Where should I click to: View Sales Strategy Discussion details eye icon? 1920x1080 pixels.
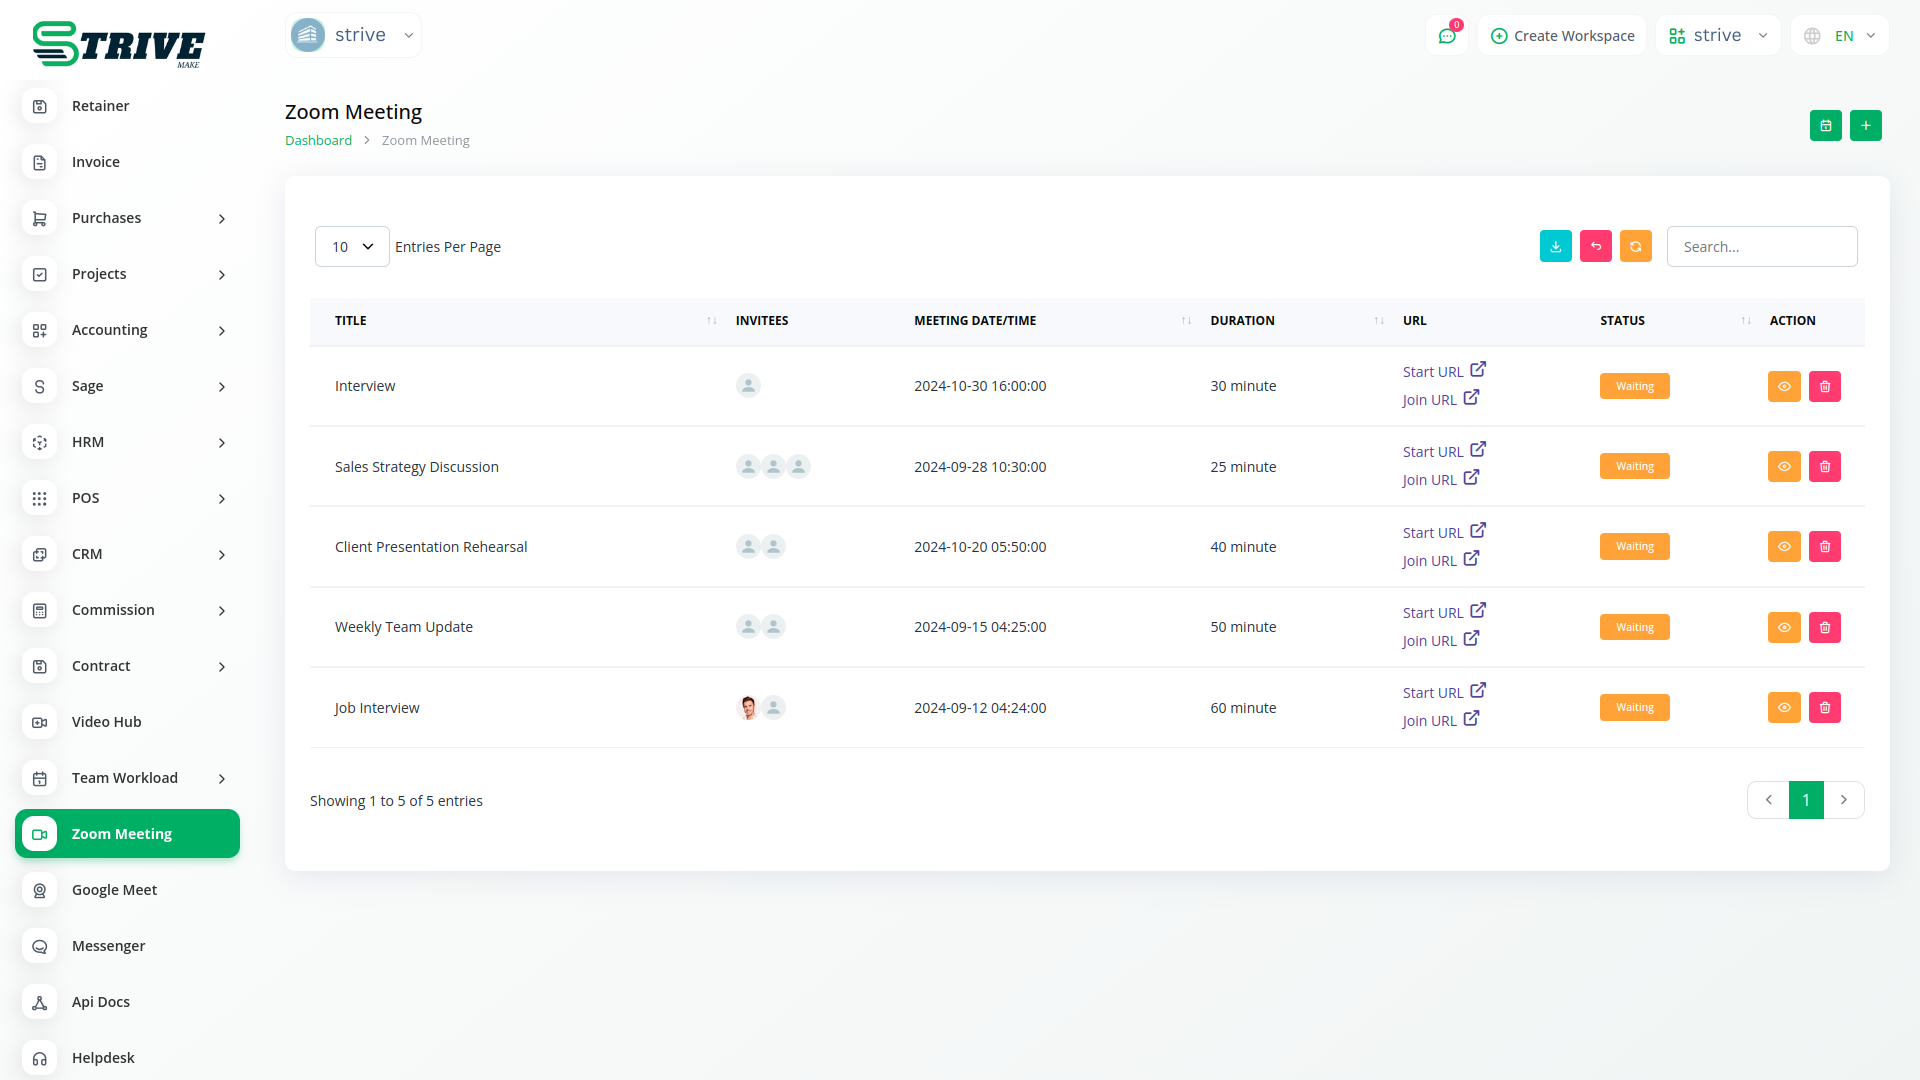1783,467
